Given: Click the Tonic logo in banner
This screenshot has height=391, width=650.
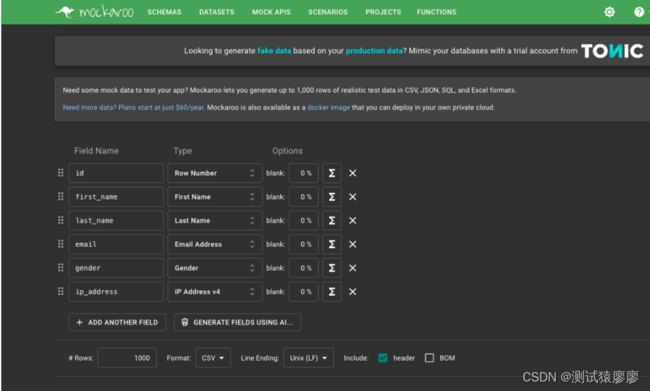Looking at the screenshot, I should coord(612,51).
